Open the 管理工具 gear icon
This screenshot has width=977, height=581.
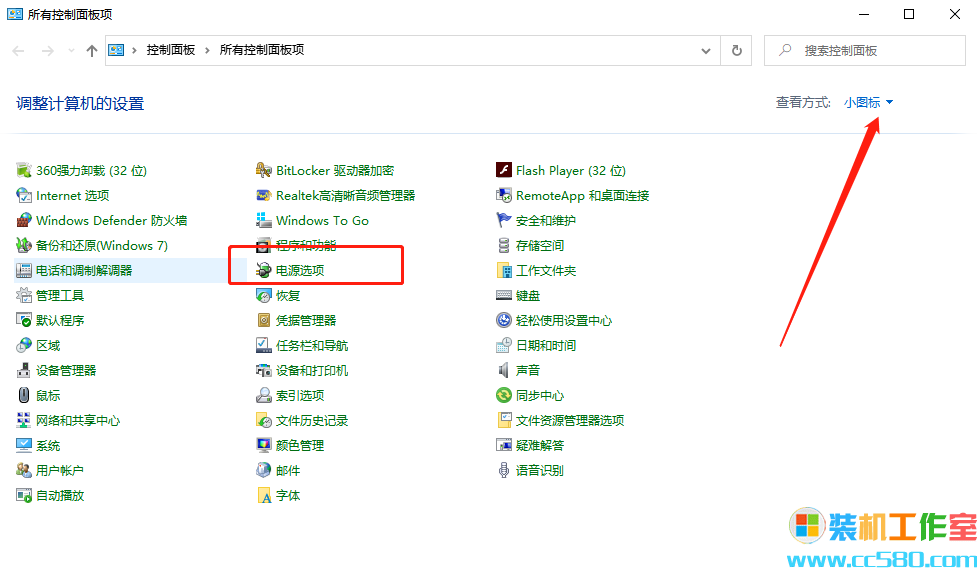tap(24, 295)
